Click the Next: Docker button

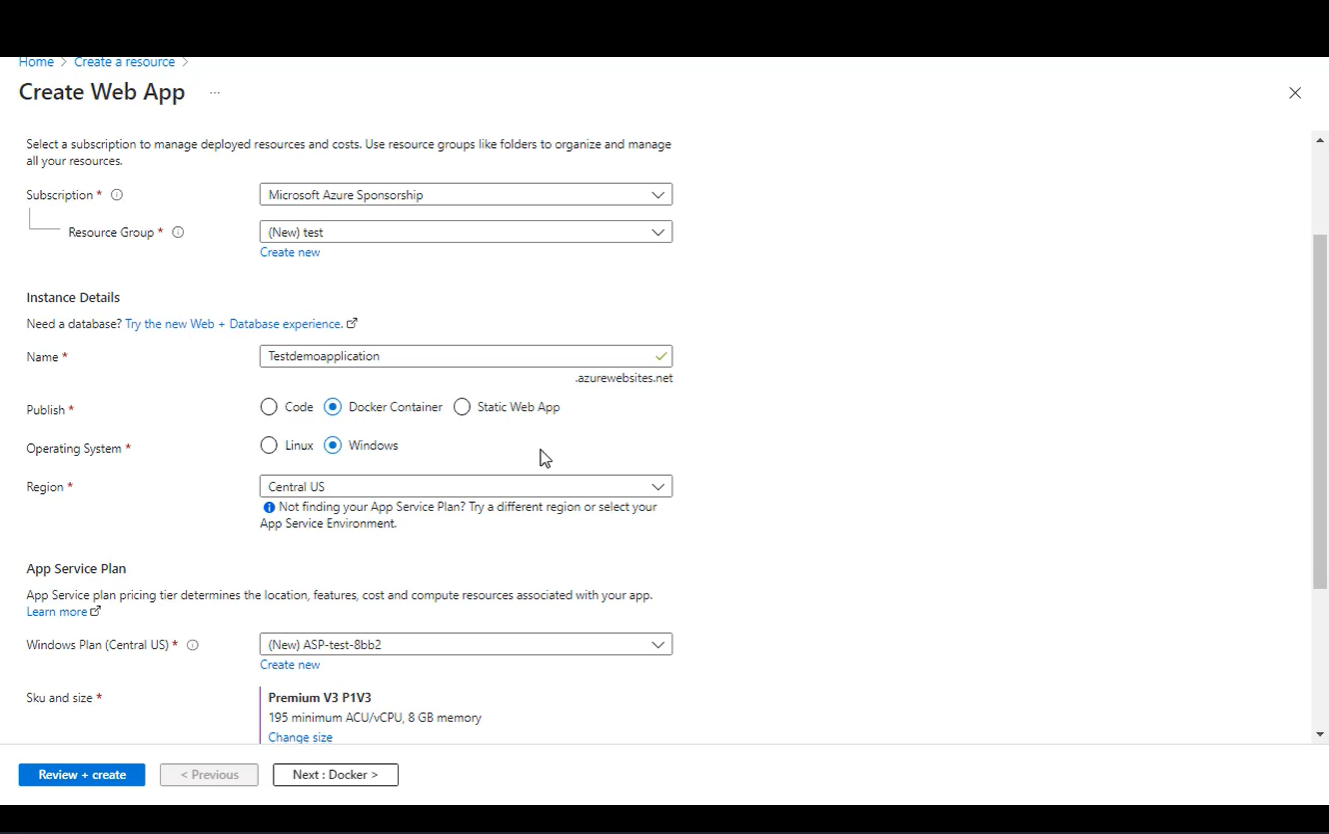[335, 774]
